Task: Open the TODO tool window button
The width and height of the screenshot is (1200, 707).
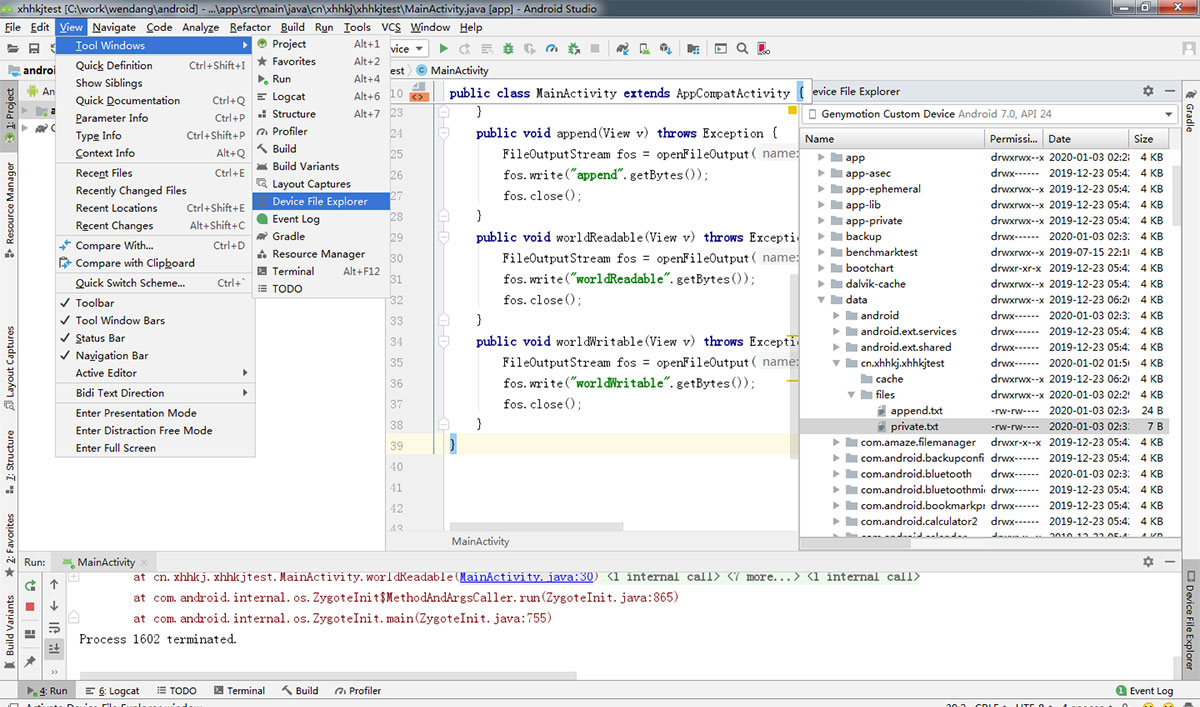Action: [x=175, y=691]
